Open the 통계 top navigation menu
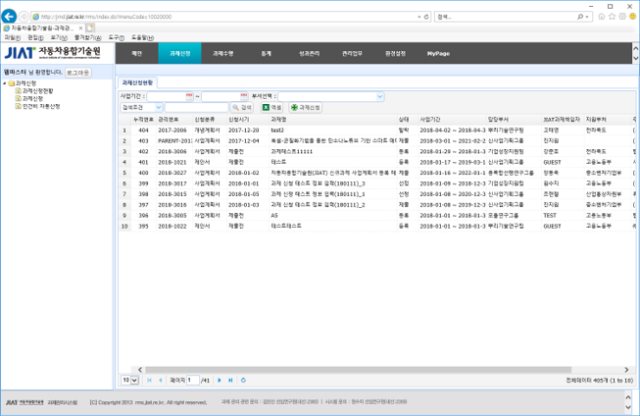Image resolution: width=640 pixels, height=416 pixels. coord(266,52)
